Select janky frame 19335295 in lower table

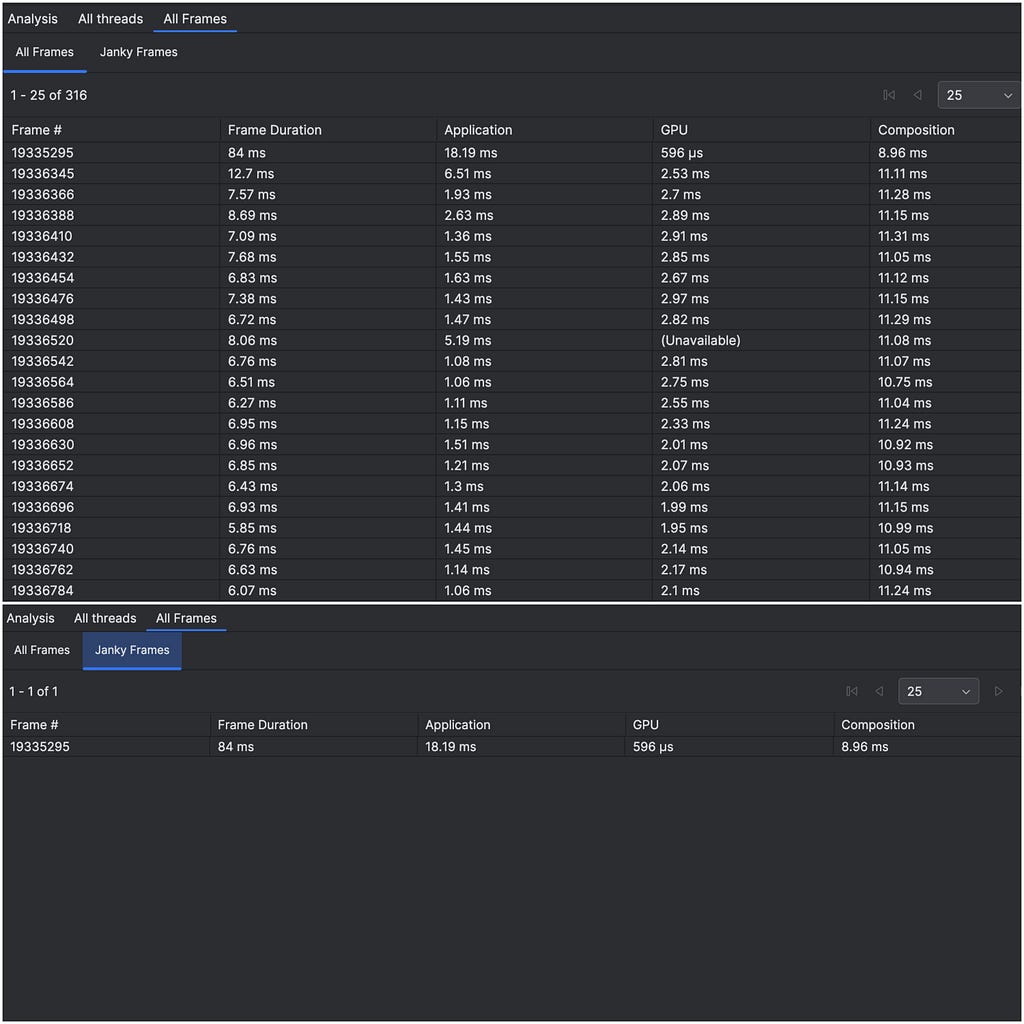[x=512, y=746]
